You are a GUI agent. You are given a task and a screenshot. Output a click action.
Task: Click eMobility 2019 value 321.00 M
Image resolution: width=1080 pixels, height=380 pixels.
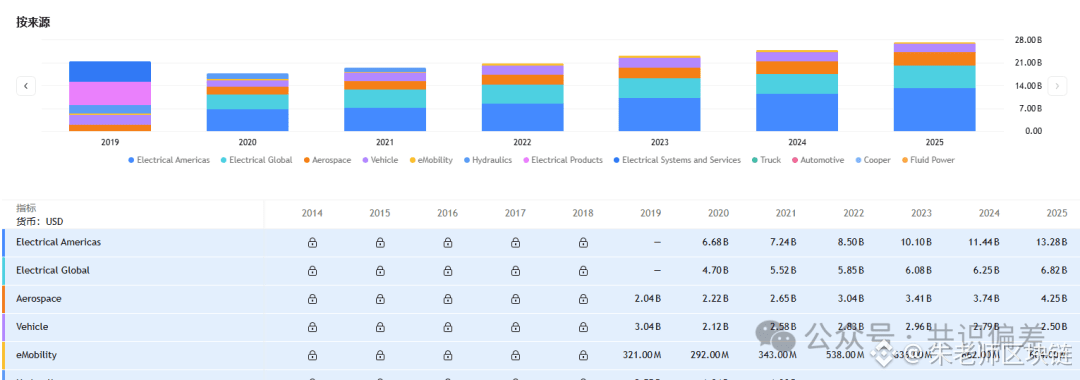(641, 355)
